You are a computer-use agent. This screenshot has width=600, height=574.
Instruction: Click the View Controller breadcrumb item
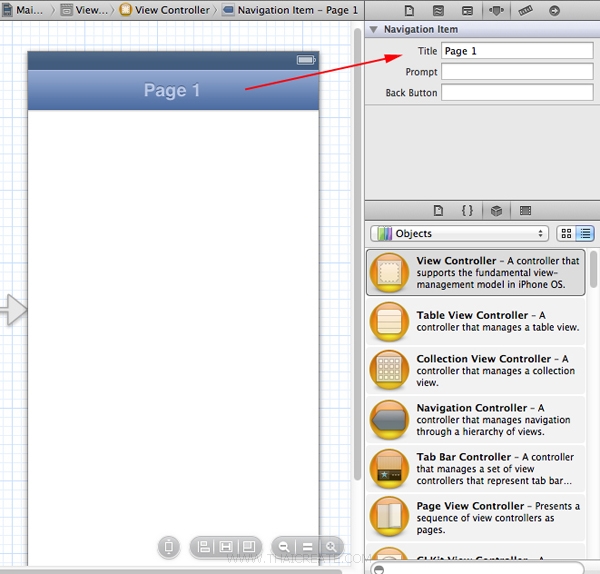click(165, 10)
